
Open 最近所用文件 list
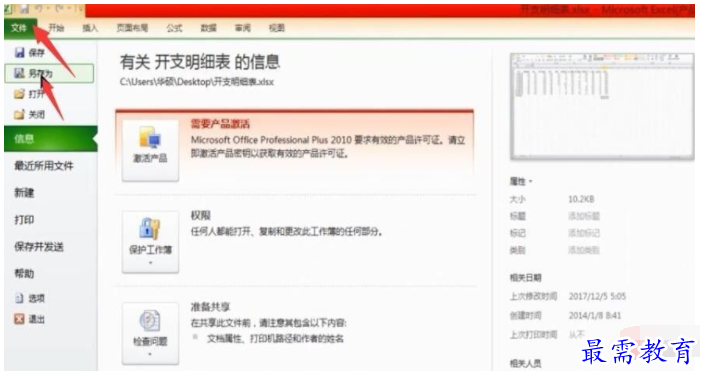[44, 166]
